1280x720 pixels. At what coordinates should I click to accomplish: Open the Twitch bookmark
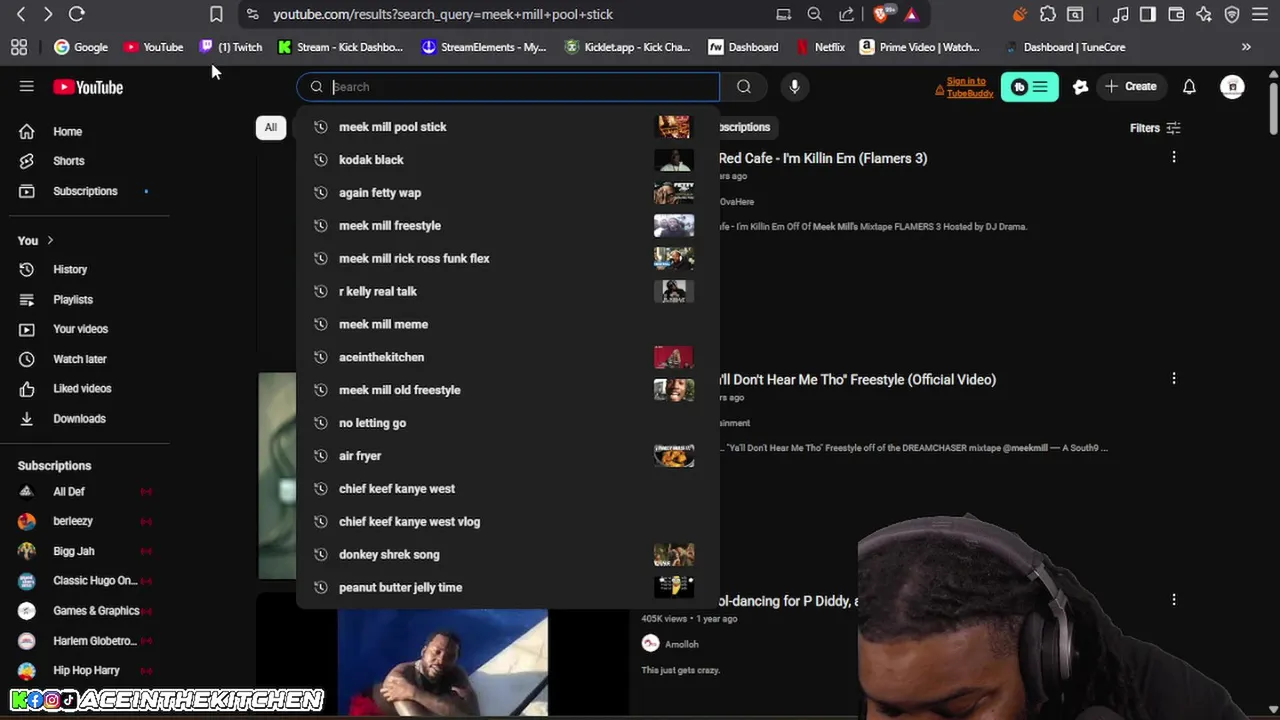tap(231, 47)
